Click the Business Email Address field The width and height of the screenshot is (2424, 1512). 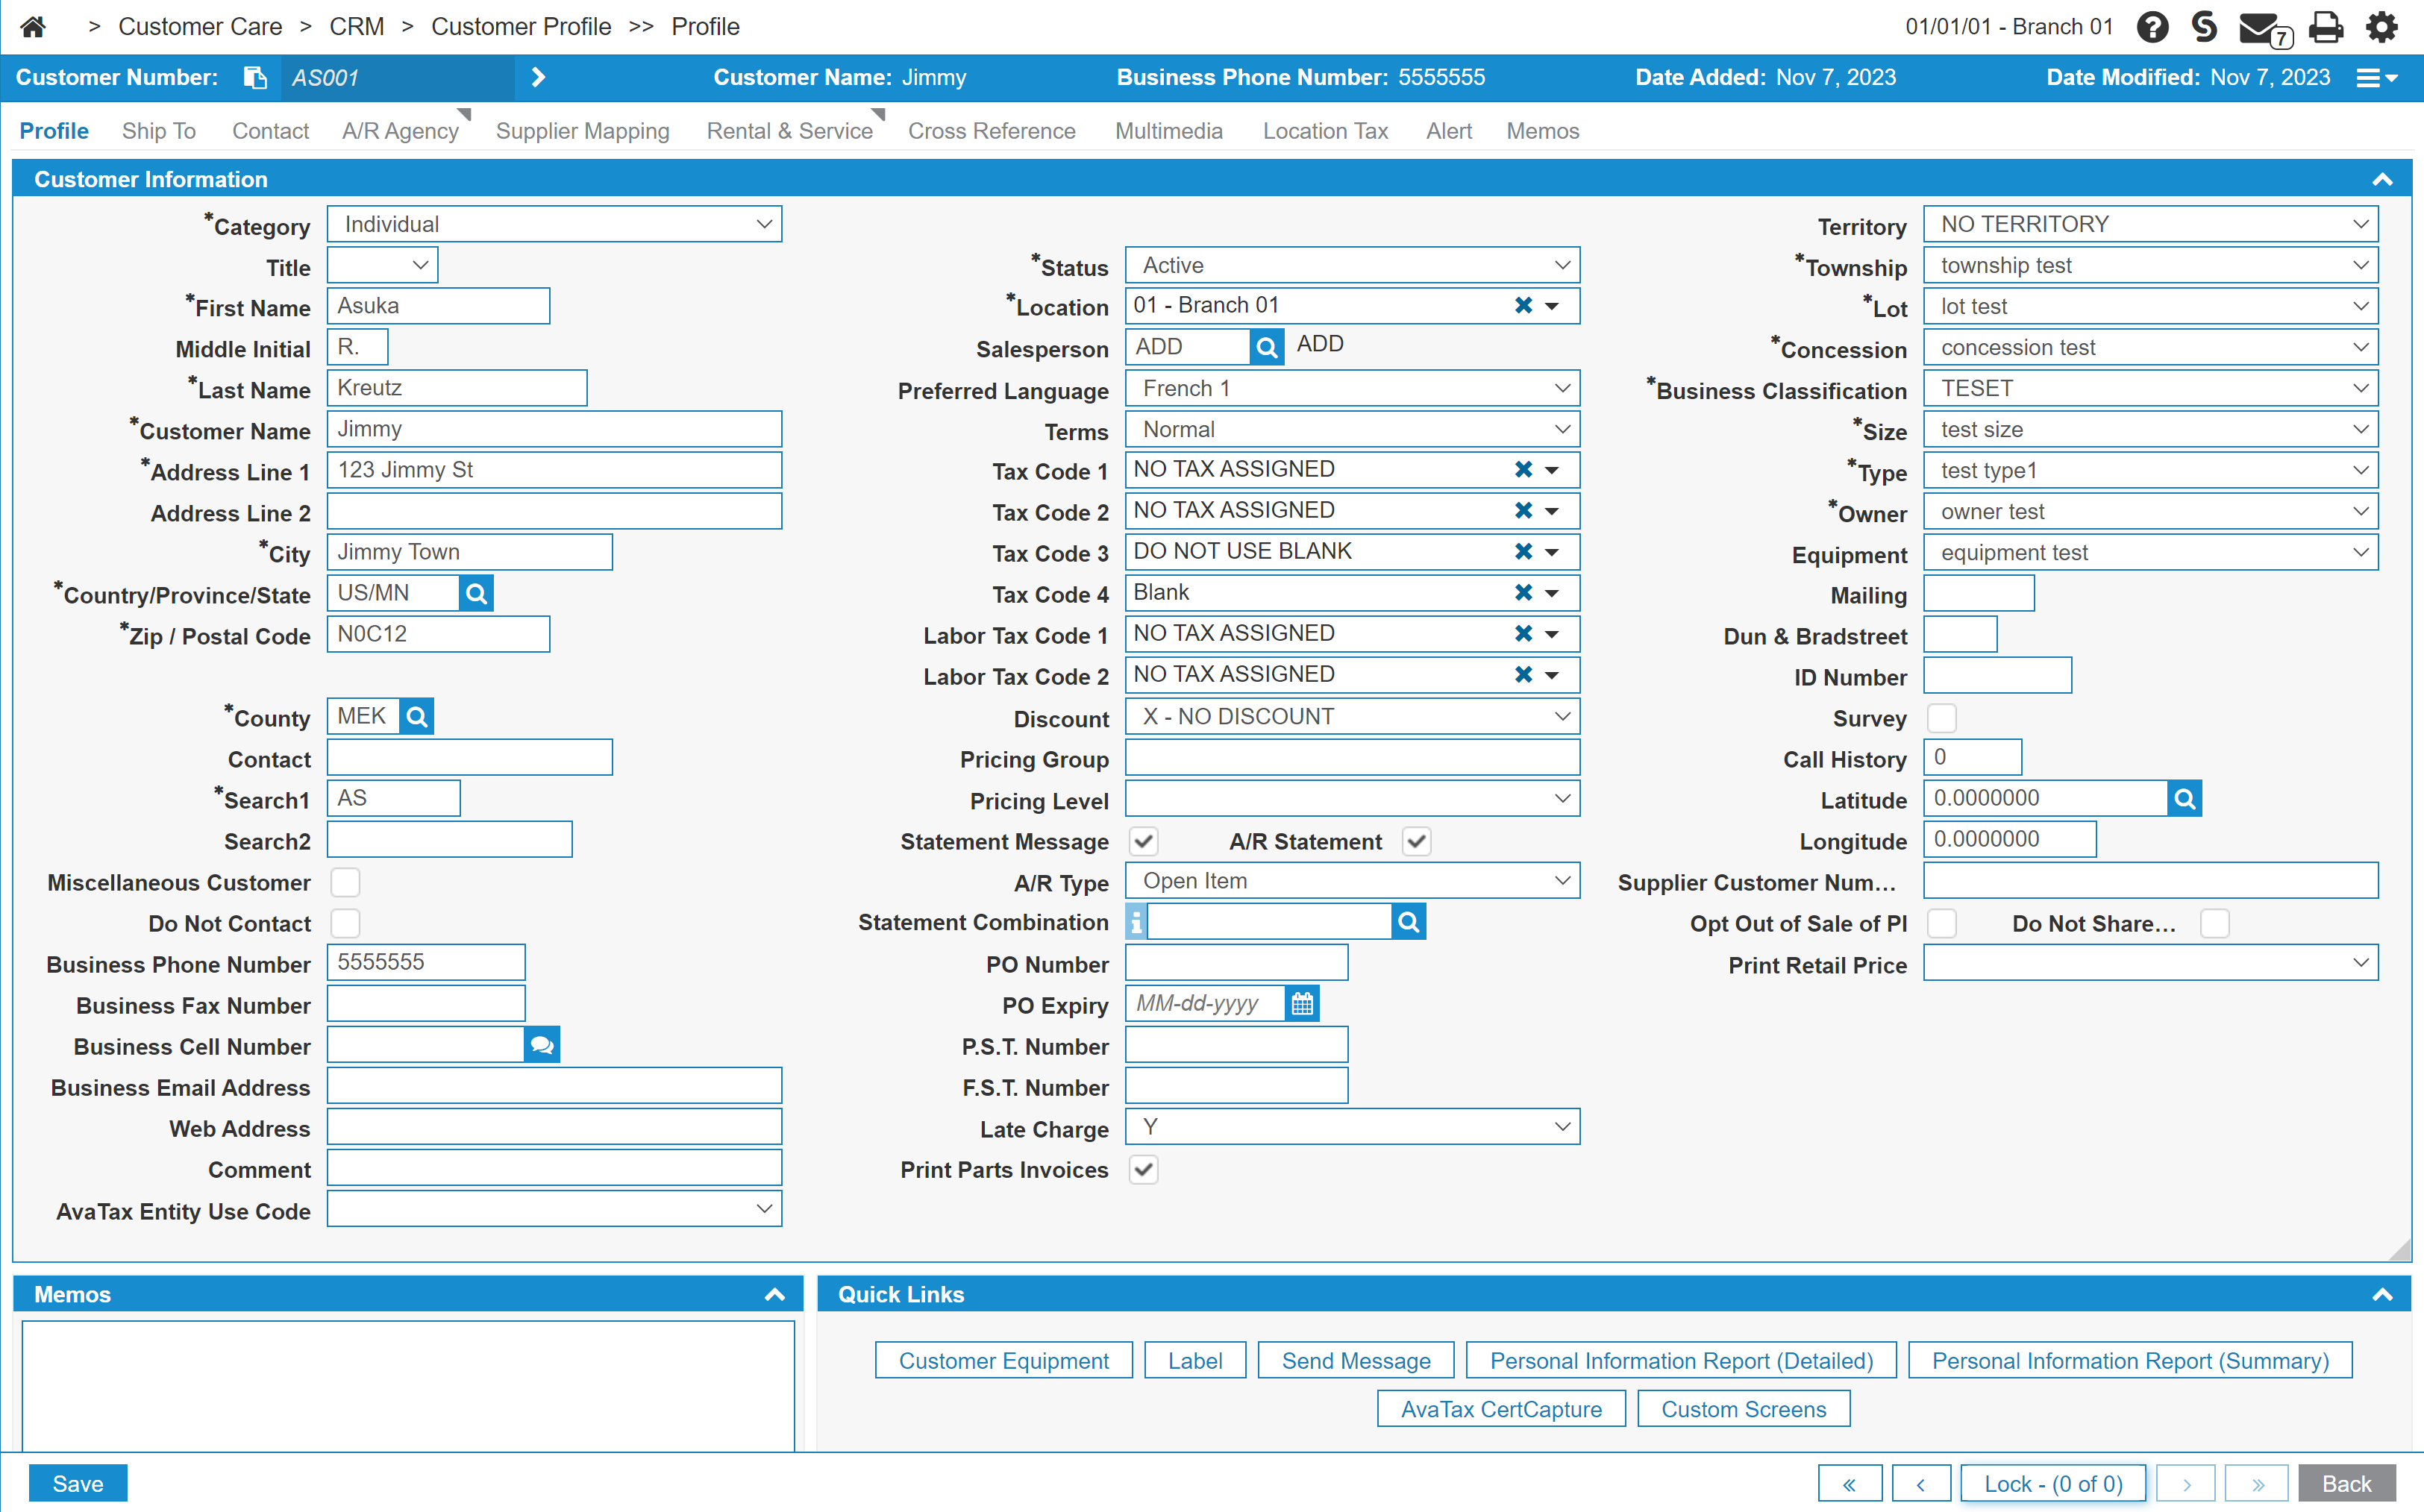554,1086
